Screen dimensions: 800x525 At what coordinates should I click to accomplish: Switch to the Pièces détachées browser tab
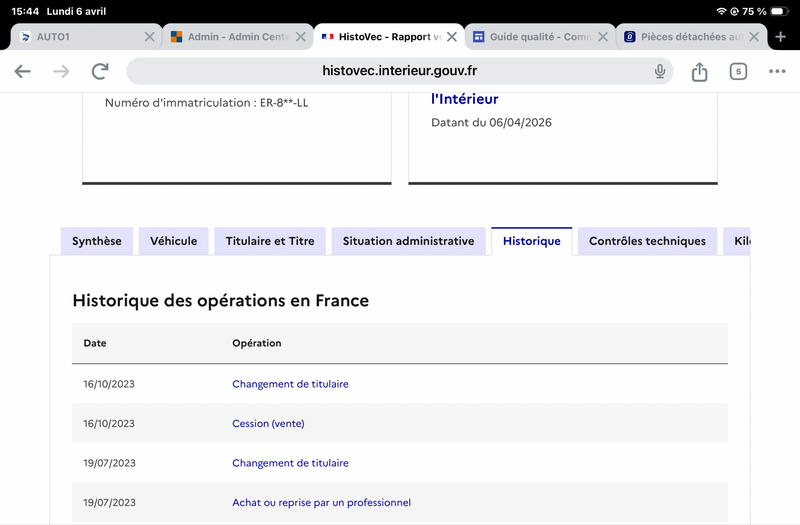click(x=683, y=37)
